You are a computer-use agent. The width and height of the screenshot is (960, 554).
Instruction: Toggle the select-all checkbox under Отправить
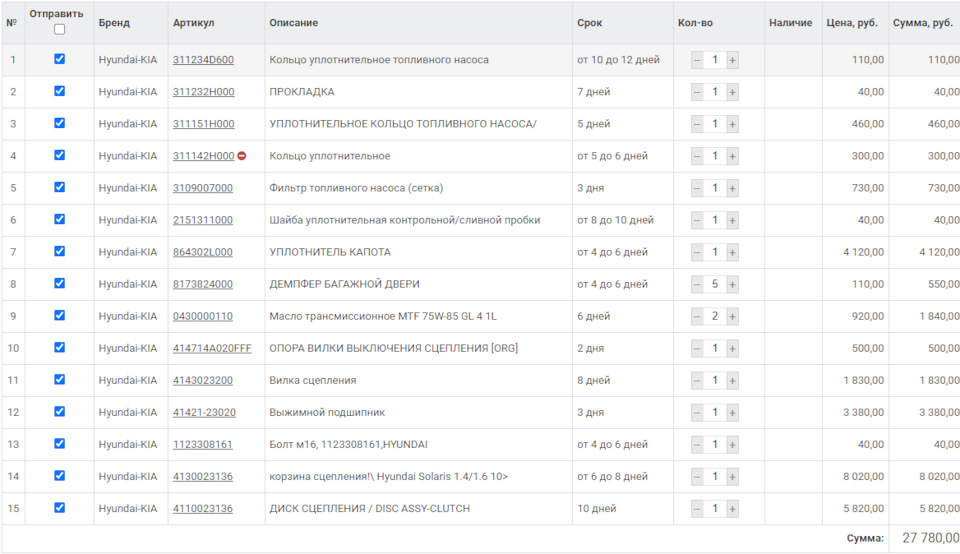pyautogui.click(x=59, y=29)
